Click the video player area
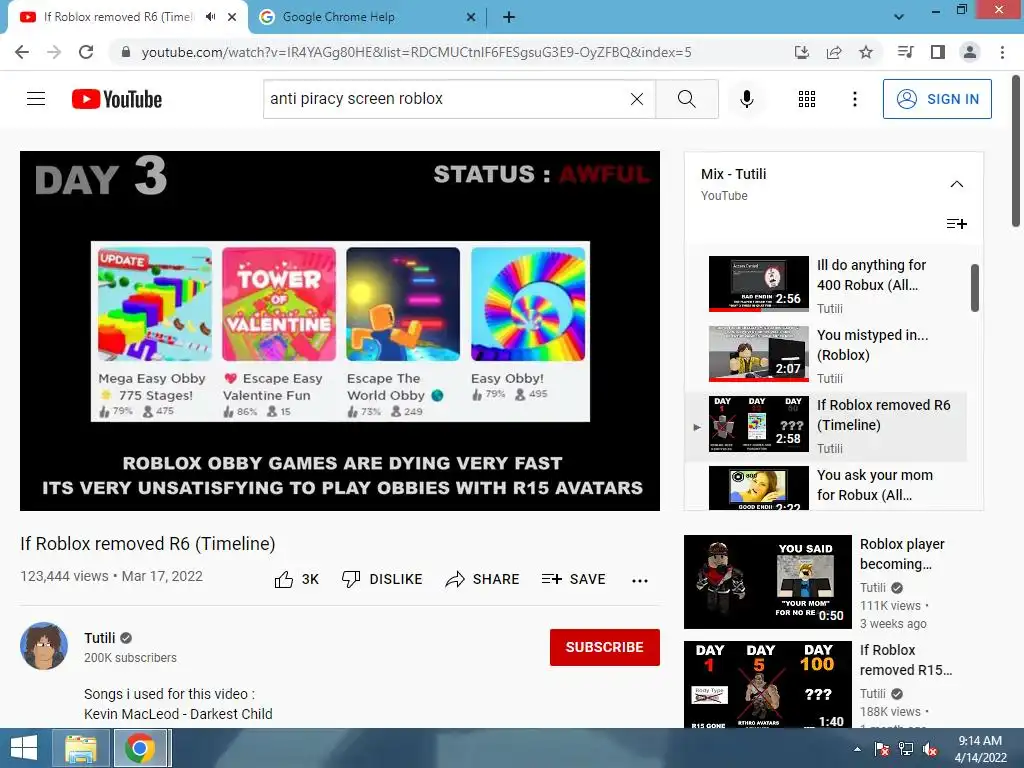 pos(340,330)
